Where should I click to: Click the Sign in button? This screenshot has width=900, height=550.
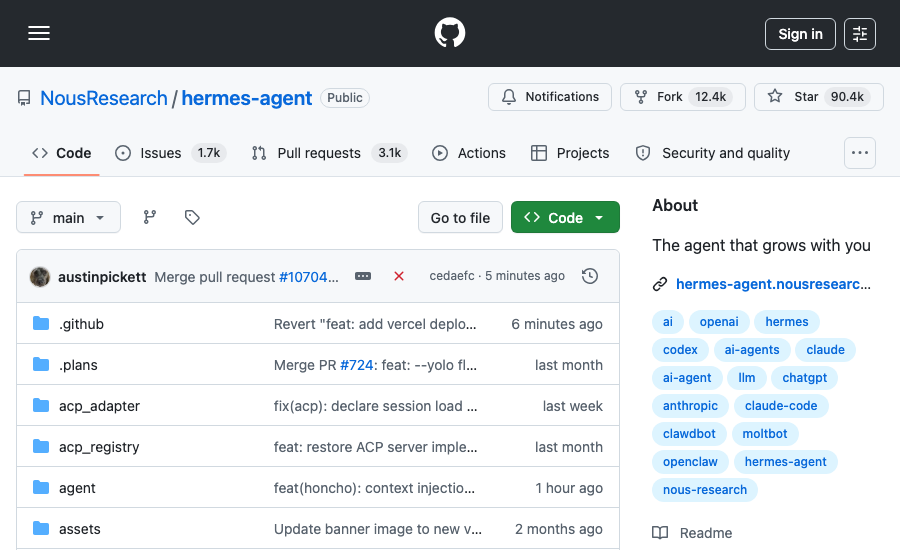click(x=800, y=34)
